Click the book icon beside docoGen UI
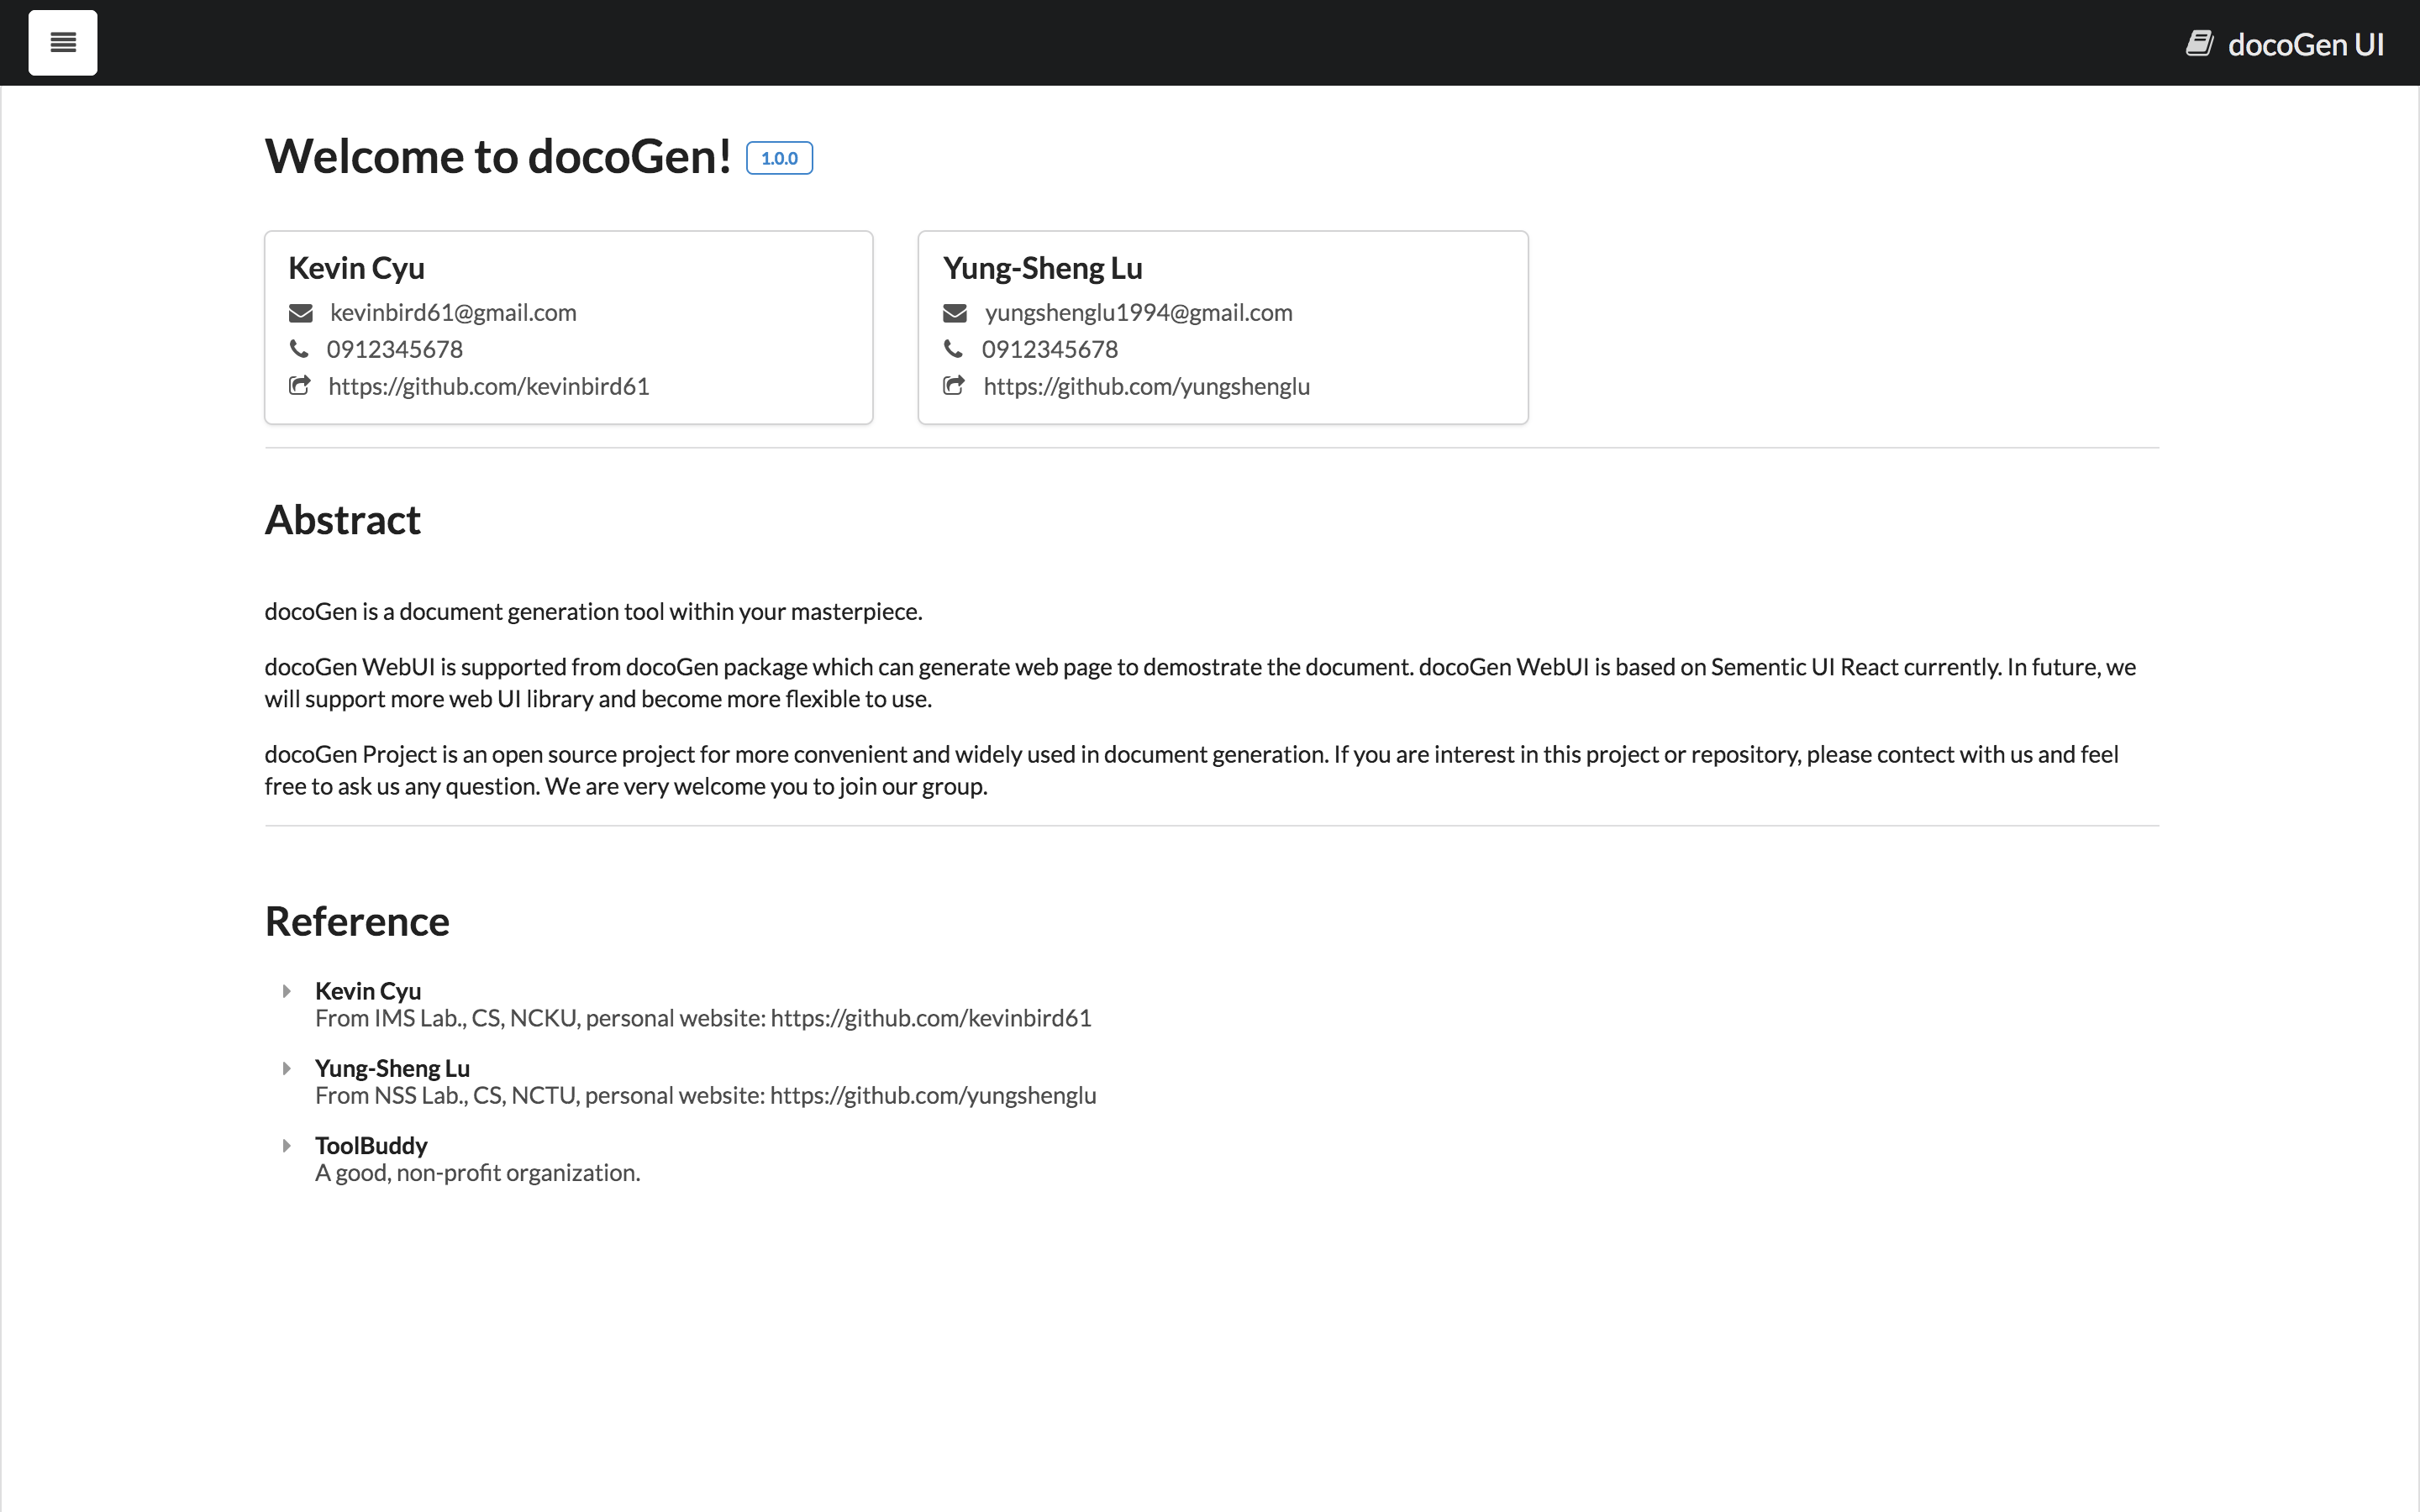 click(x=2199, y=44)
